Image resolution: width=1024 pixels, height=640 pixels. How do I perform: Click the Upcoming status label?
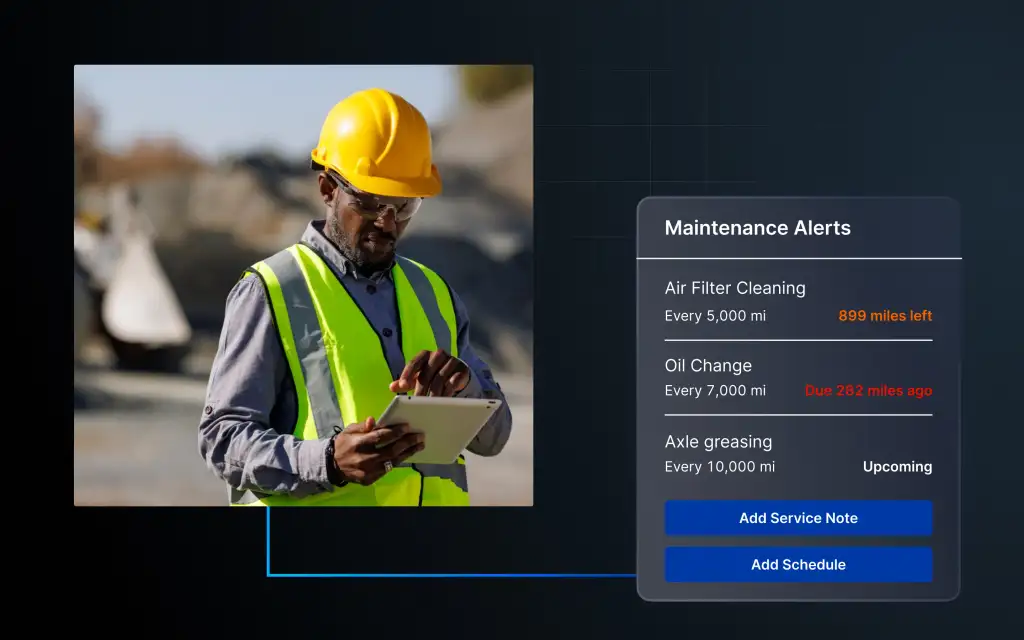click(897, 466)
